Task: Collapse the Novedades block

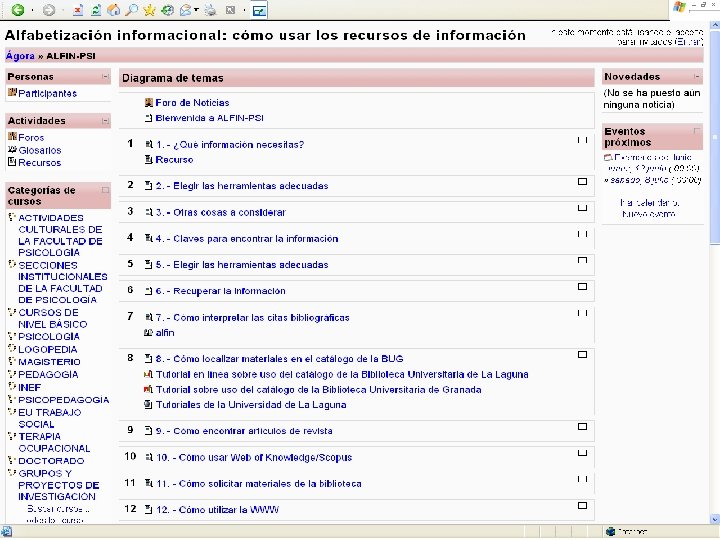Action: click(x=697, y=76)
